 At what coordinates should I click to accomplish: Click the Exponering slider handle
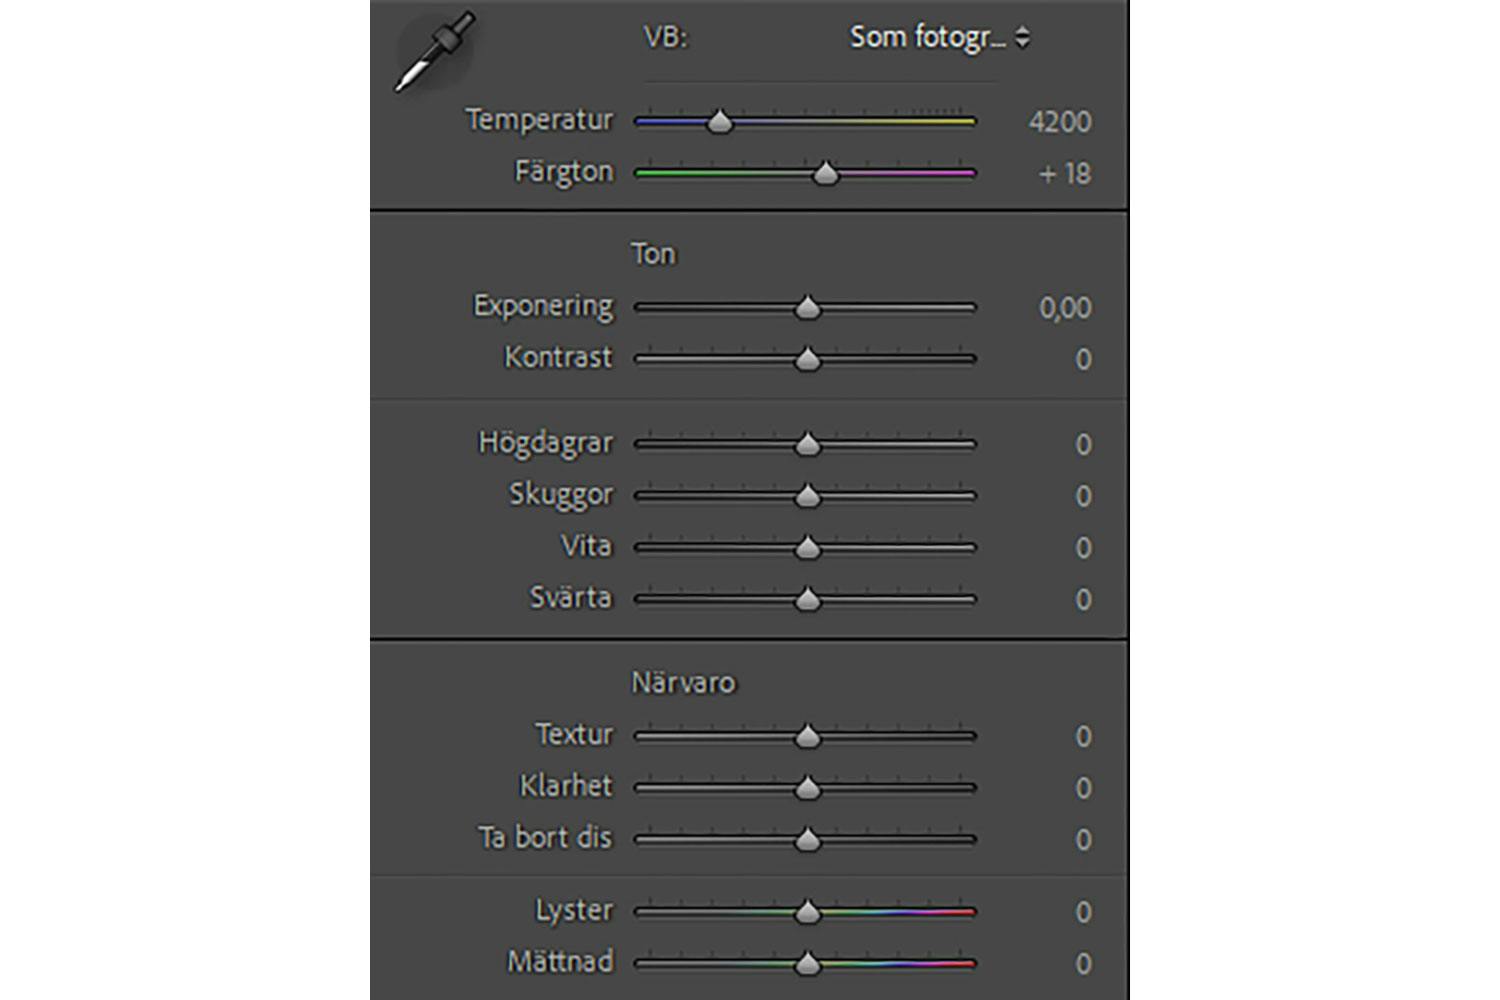tap(807, 308)
